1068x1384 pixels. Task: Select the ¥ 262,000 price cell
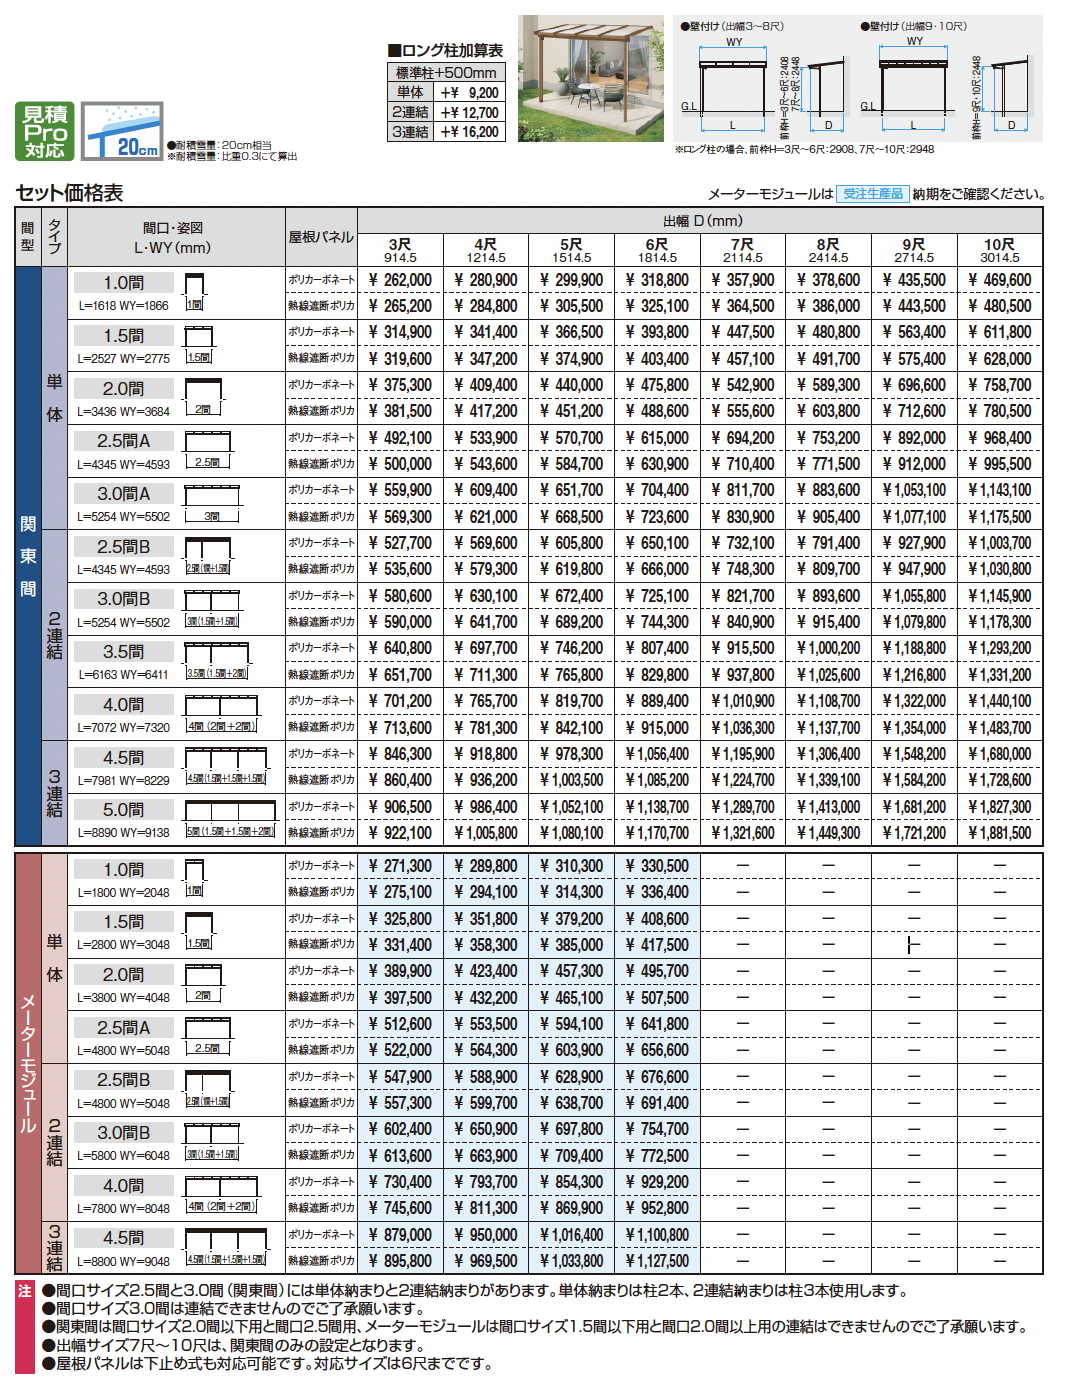[400, 280]
